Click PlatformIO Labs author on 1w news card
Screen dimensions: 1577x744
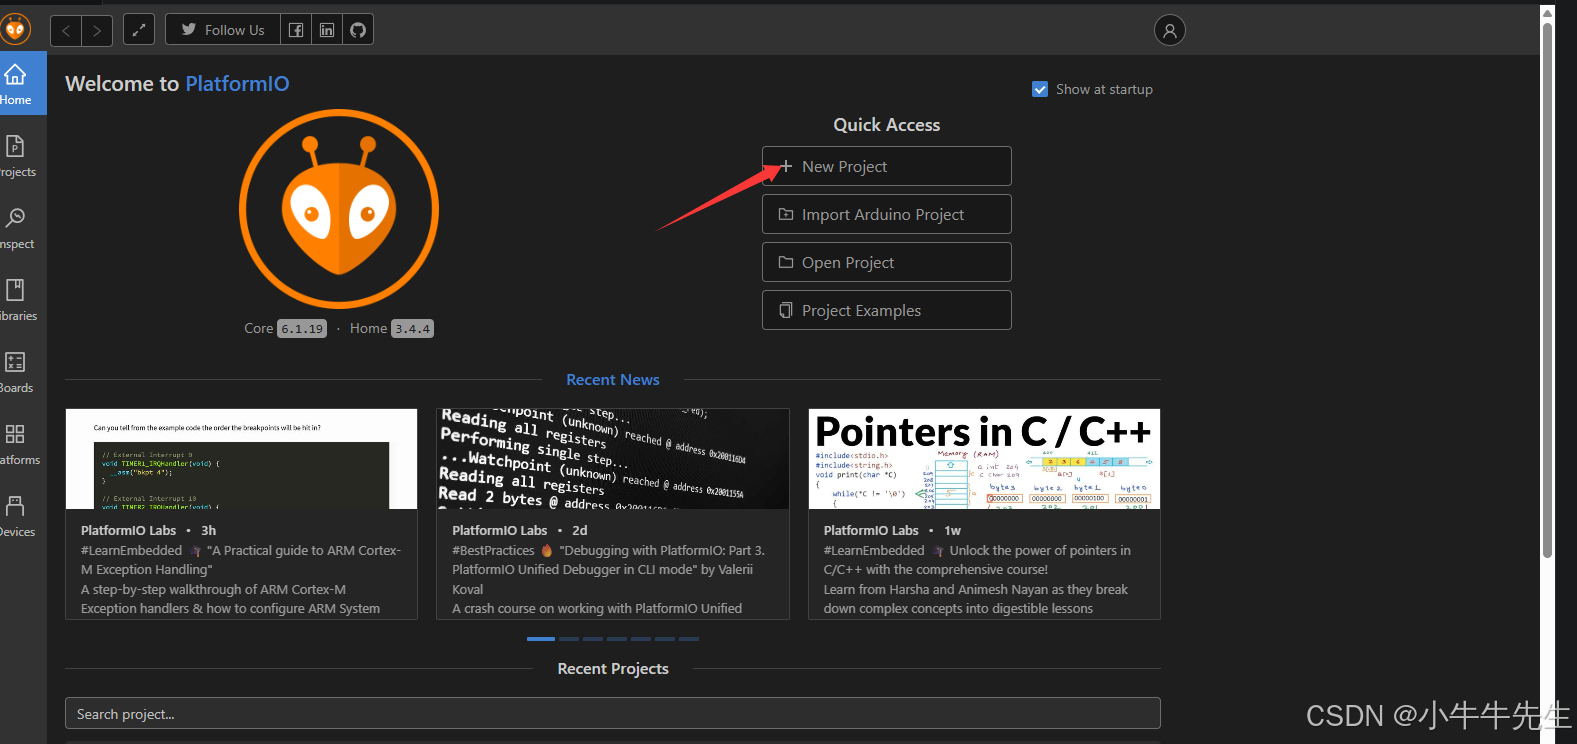[871, 531]
